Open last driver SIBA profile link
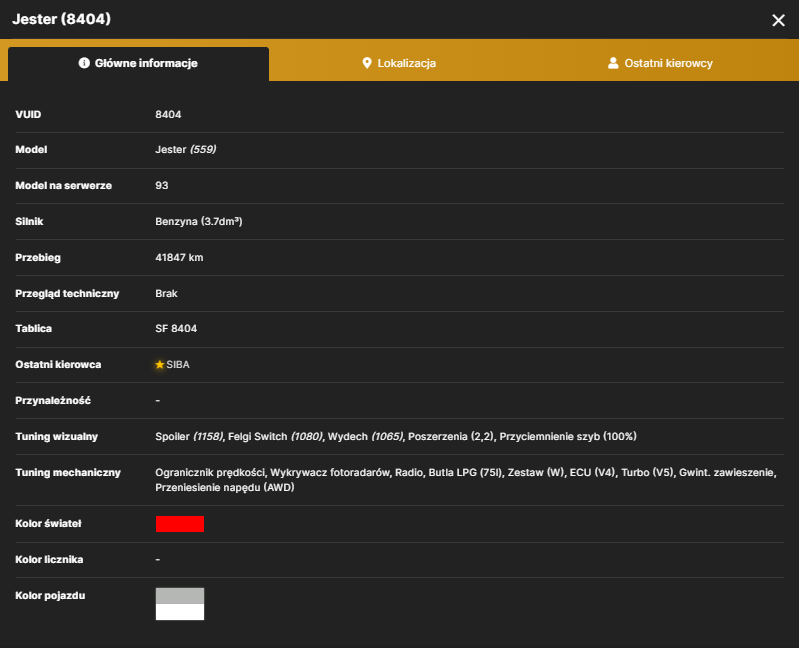The width and height of the screenshot is (799, 648). tap(178, 365)
